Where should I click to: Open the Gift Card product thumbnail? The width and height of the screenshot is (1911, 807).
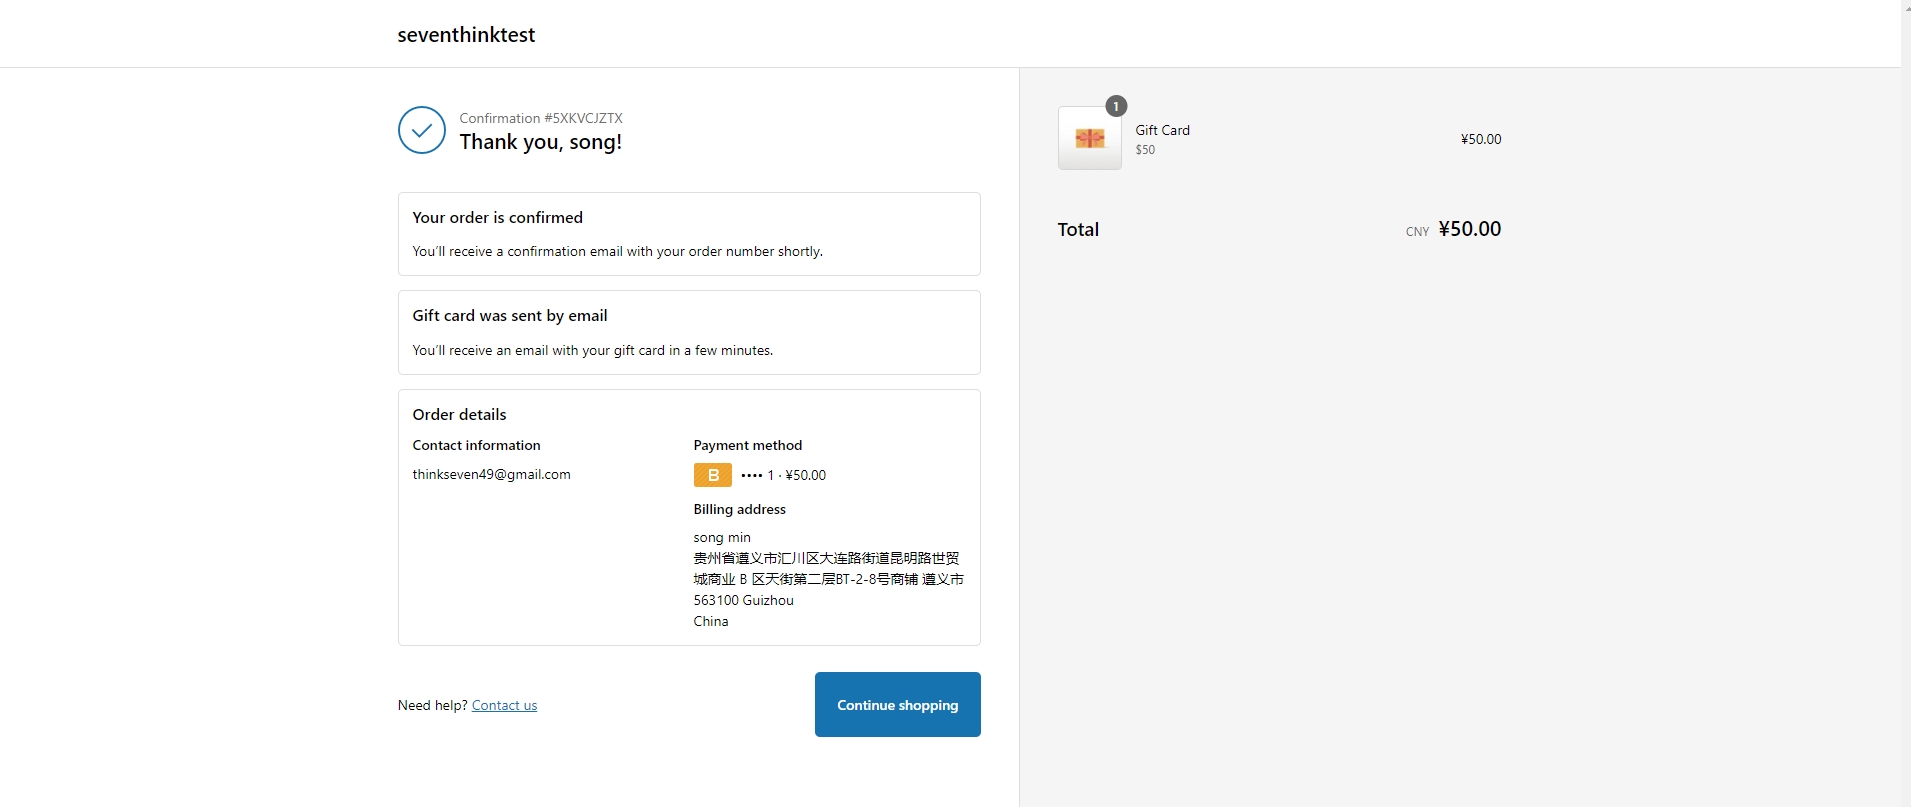pos(1089,139)
